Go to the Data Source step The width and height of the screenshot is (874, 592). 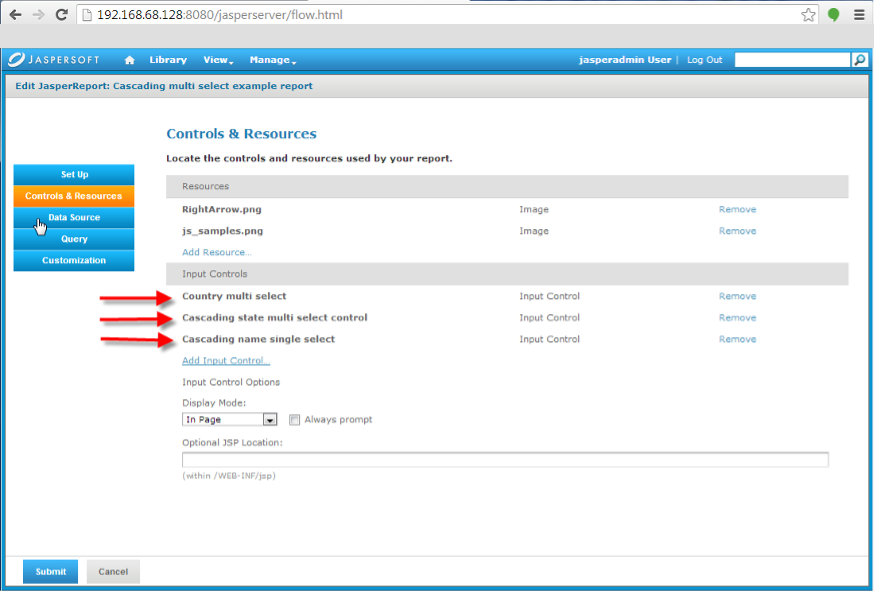[74, 217]
